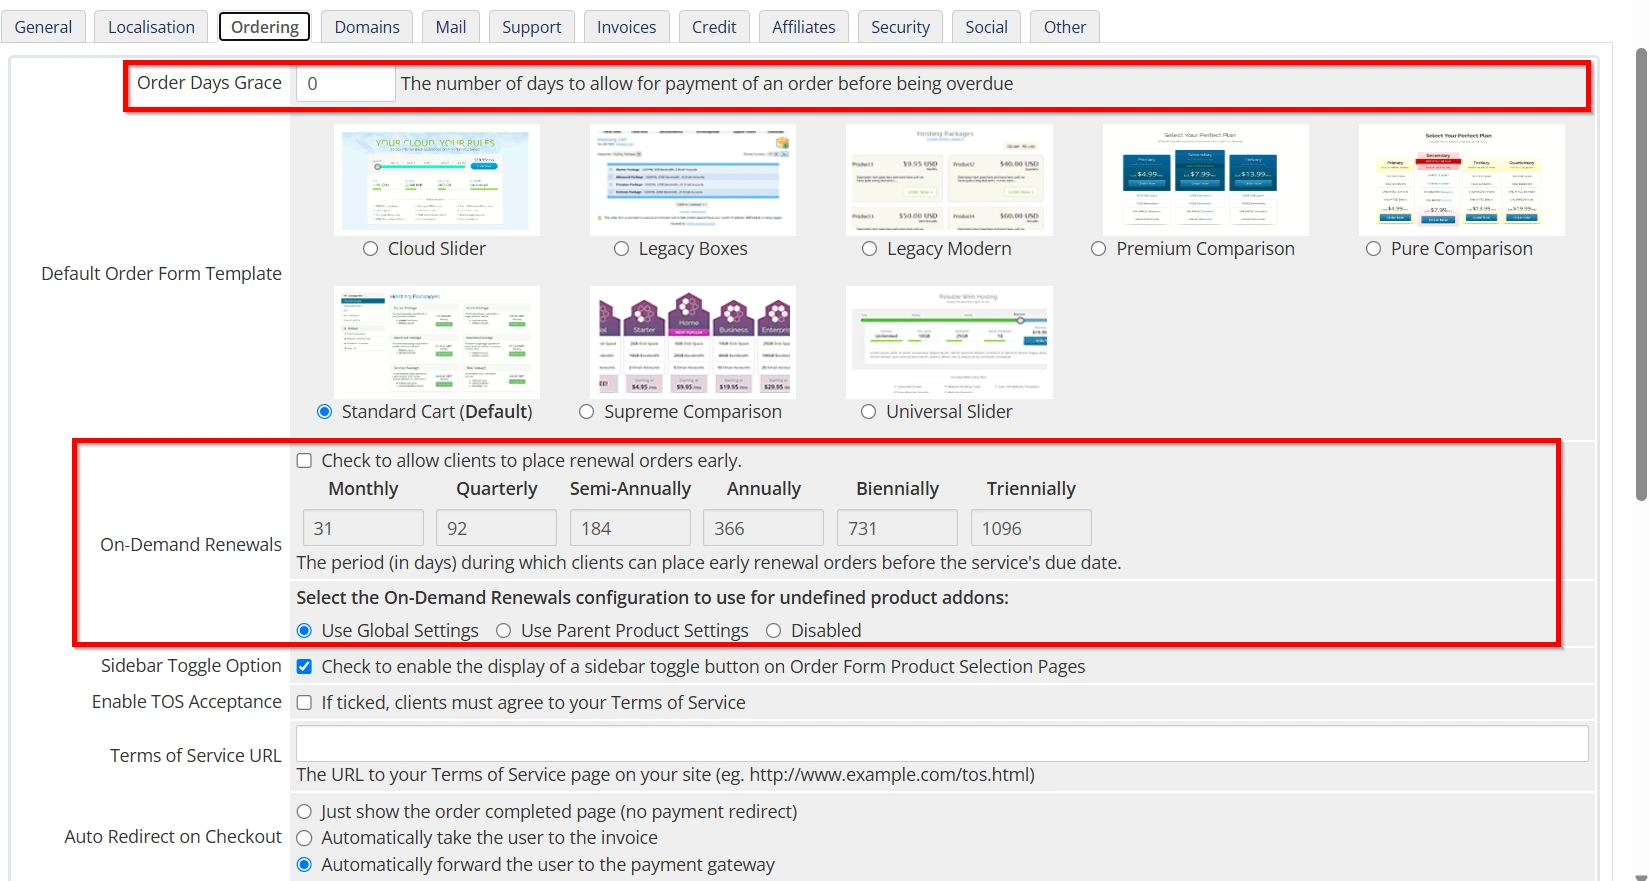
Task: Select the Universal Slider radio button
Action: tap(869, 412)
